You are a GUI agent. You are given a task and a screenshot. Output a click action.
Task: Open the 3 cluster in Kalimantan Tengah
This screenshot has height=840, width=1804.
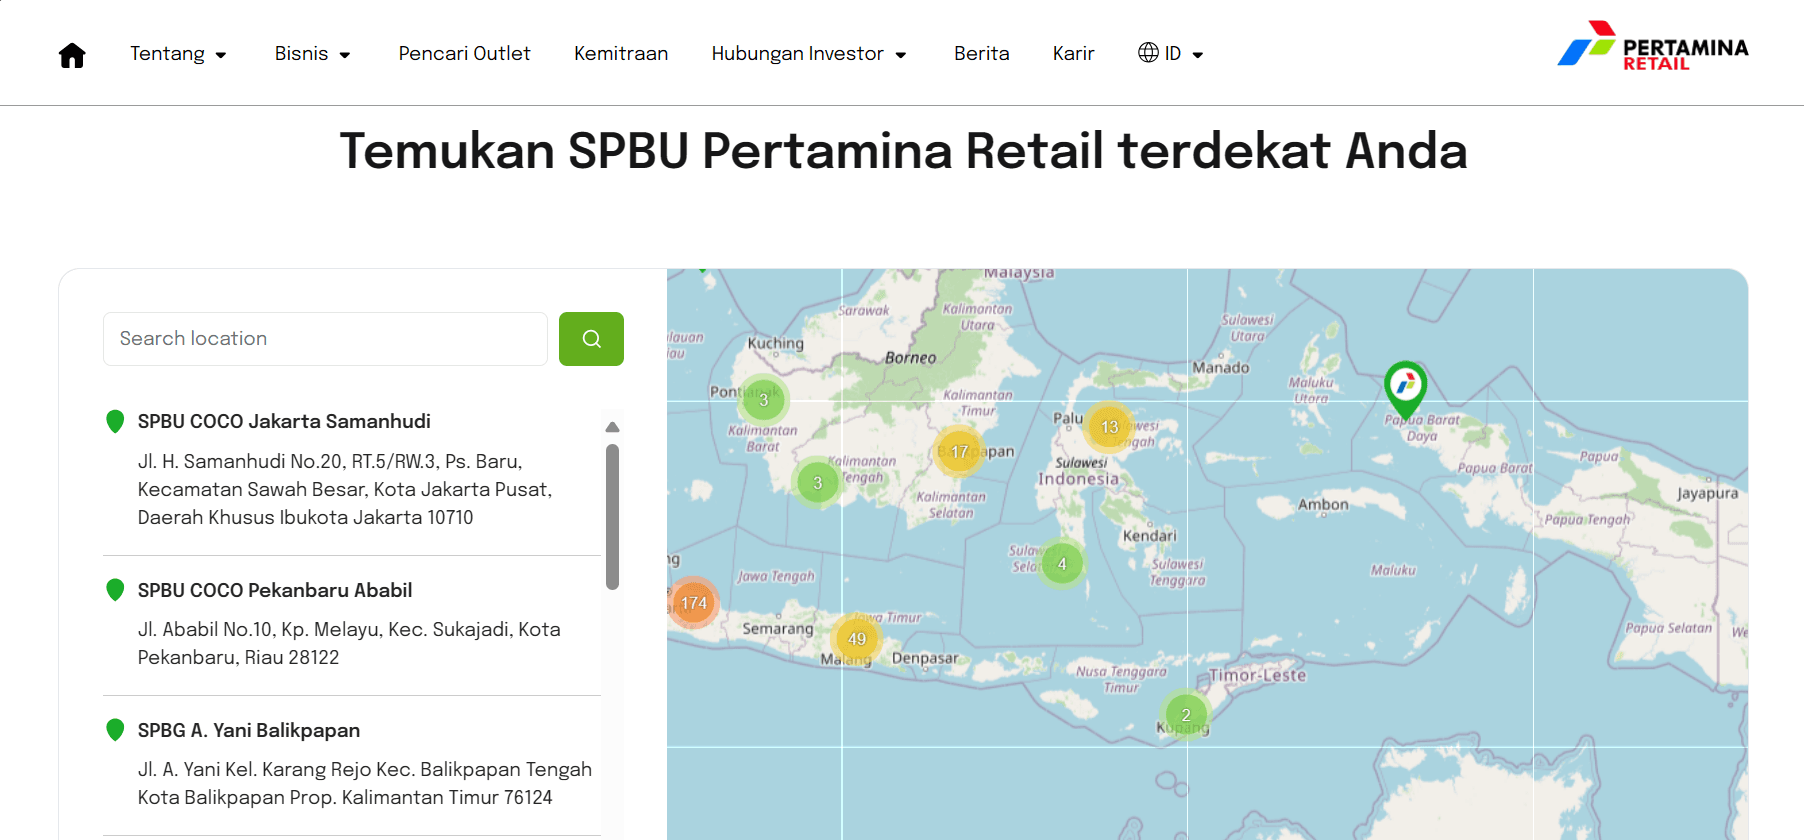point(817,483)
